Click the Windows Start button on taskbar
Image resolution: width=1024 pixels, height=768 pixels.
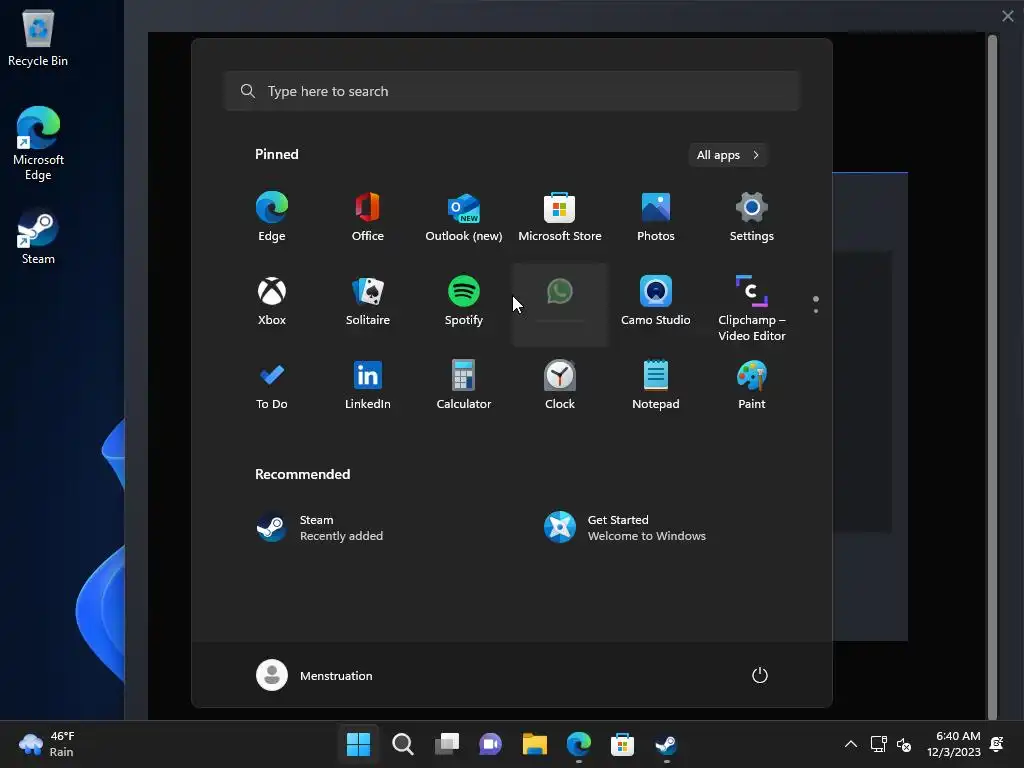(x=359, y=744)
